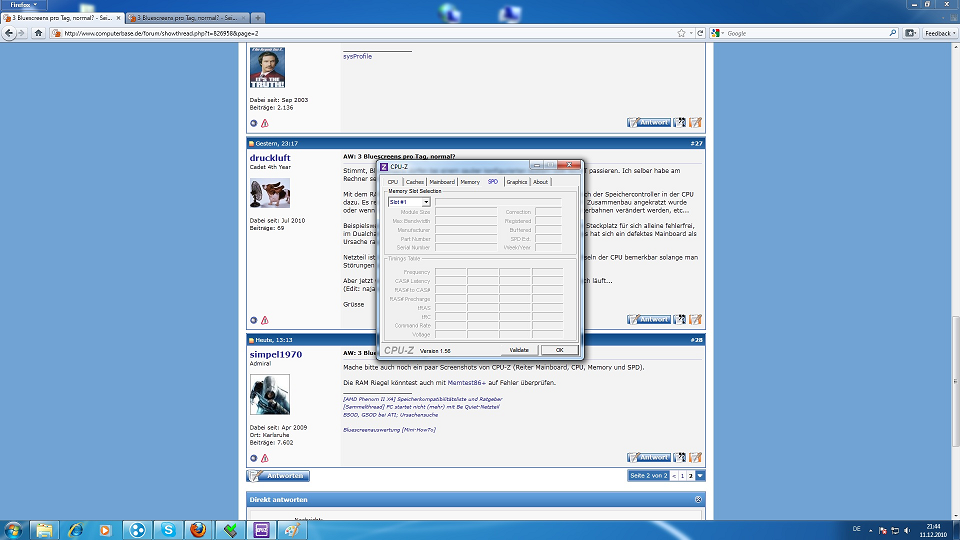The image size is (960, 540).
Task: Switch to Graphics tab in CPU-Z
Action: pyautogui.click(x=517, y=182)
